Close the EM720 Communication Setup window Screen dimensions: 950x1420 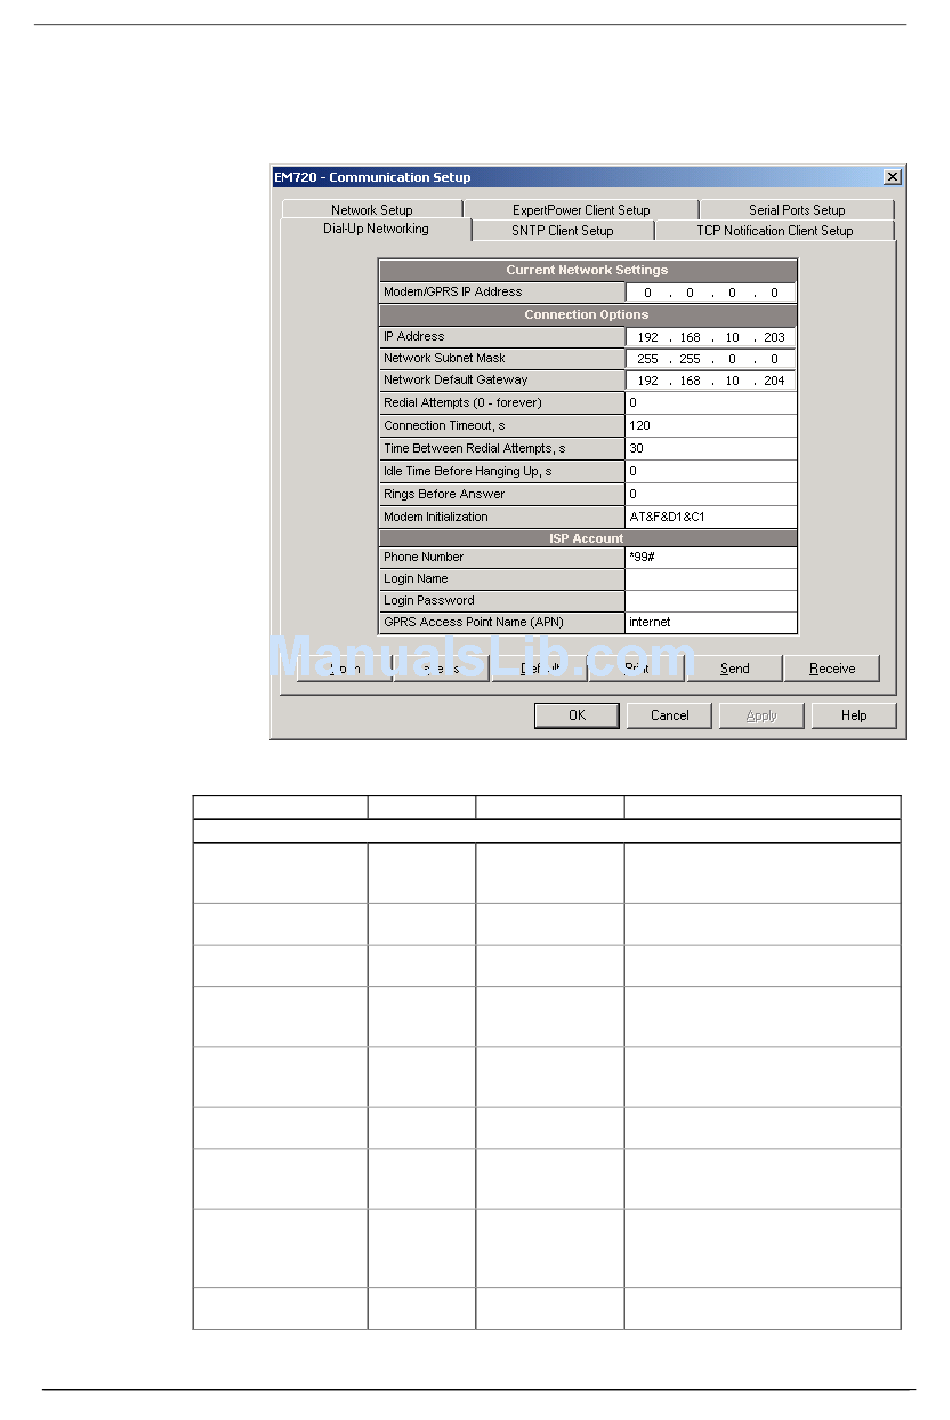893,177
